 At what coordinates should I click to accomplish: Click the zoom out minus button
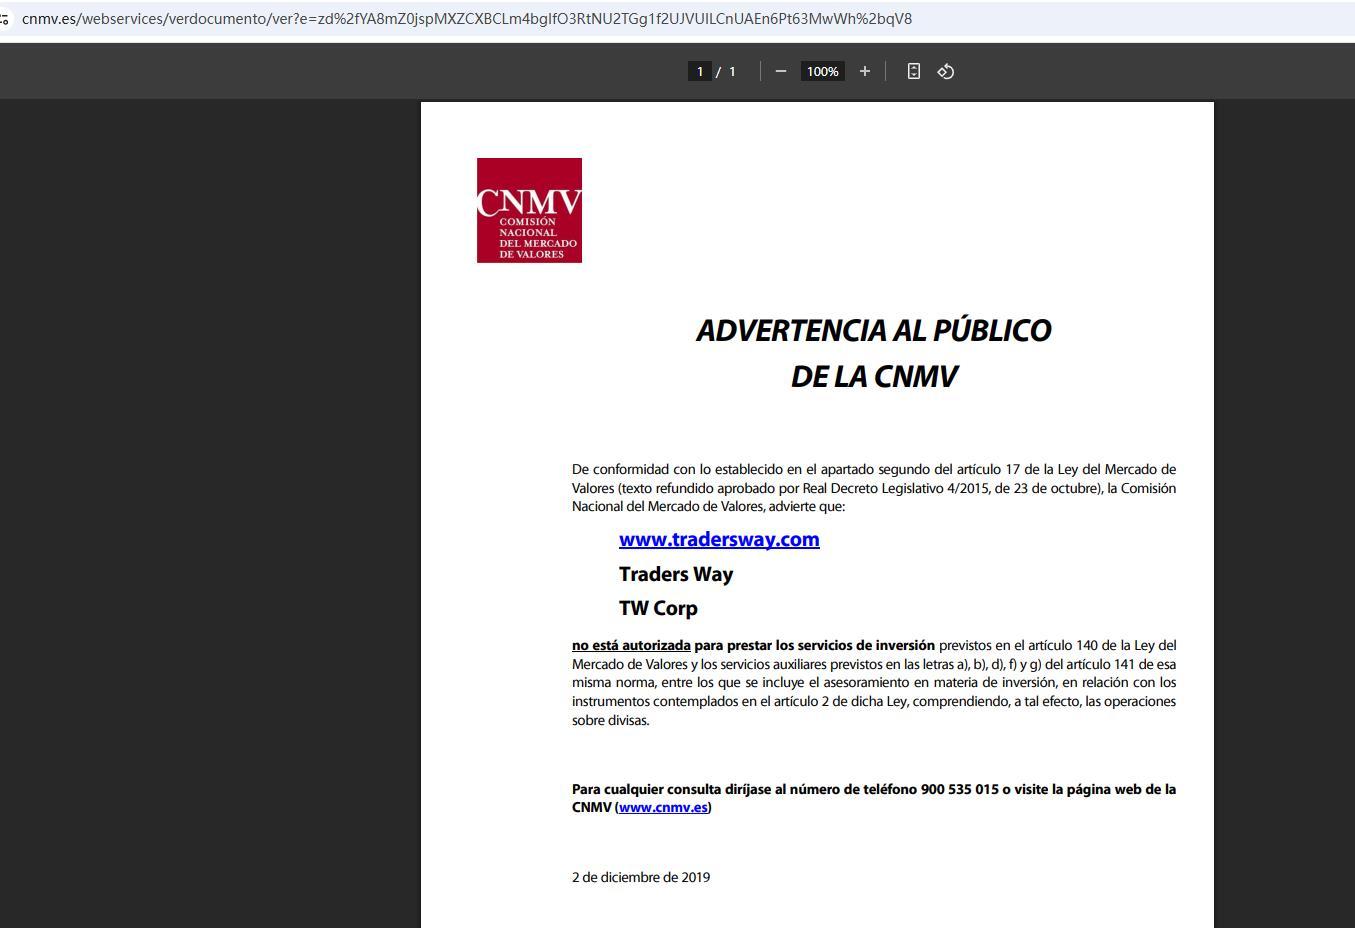tap(781, 71)
